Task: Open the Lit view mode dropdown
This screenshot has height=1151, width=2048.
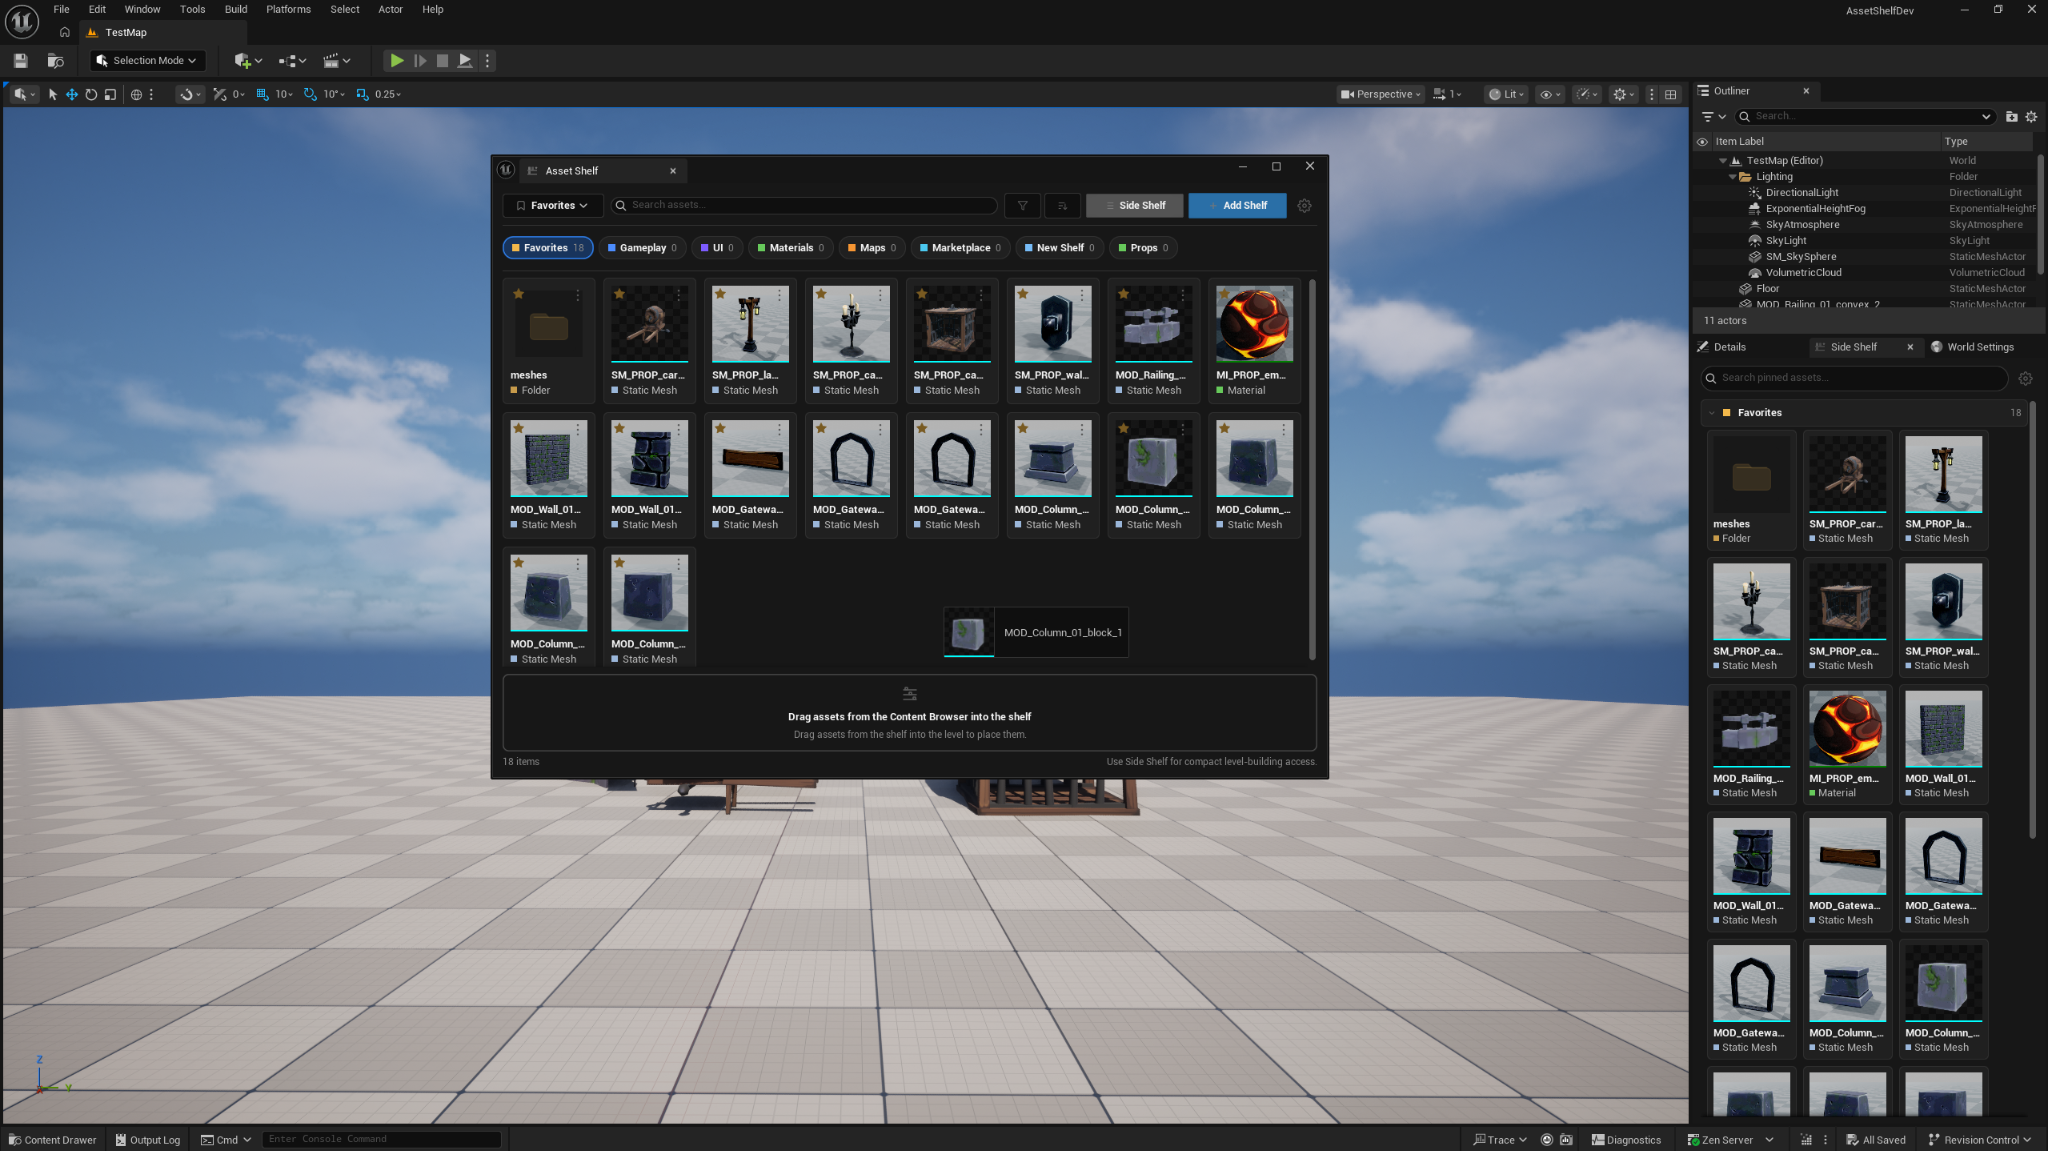Action: 1506,94
